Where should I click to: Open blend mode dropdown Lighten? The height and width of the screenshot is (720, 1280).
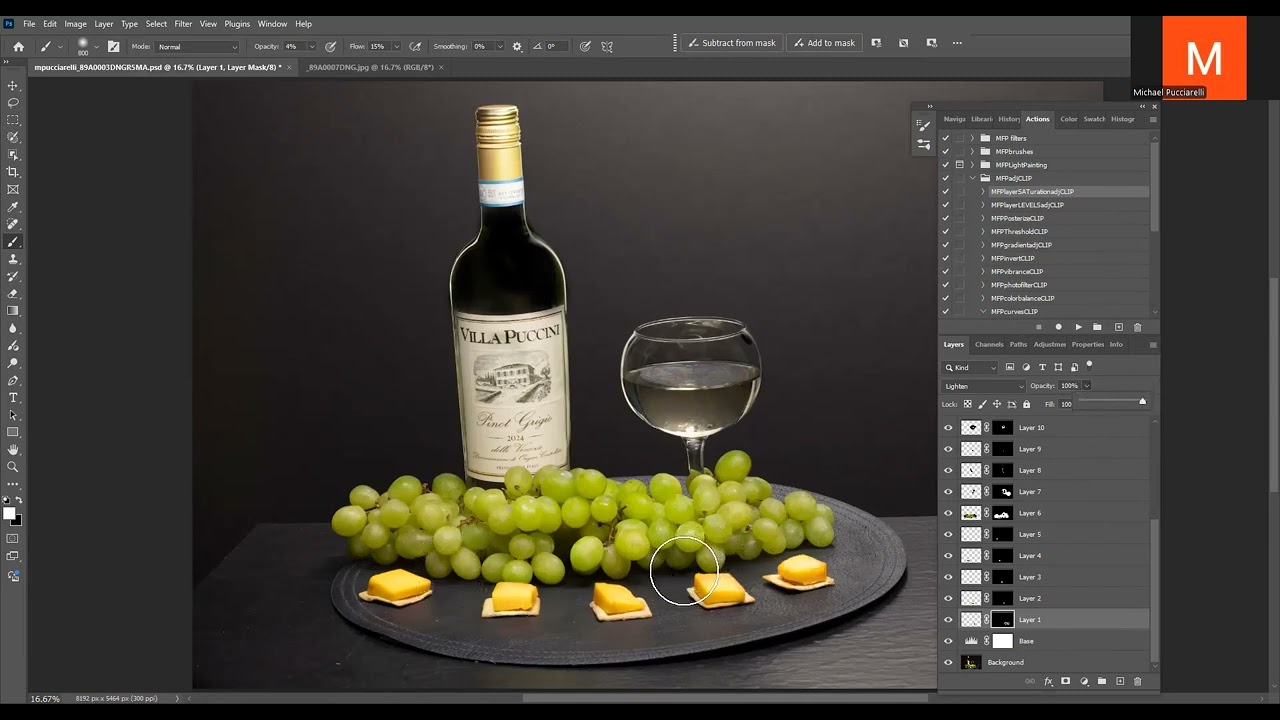(x=984, y=386)
